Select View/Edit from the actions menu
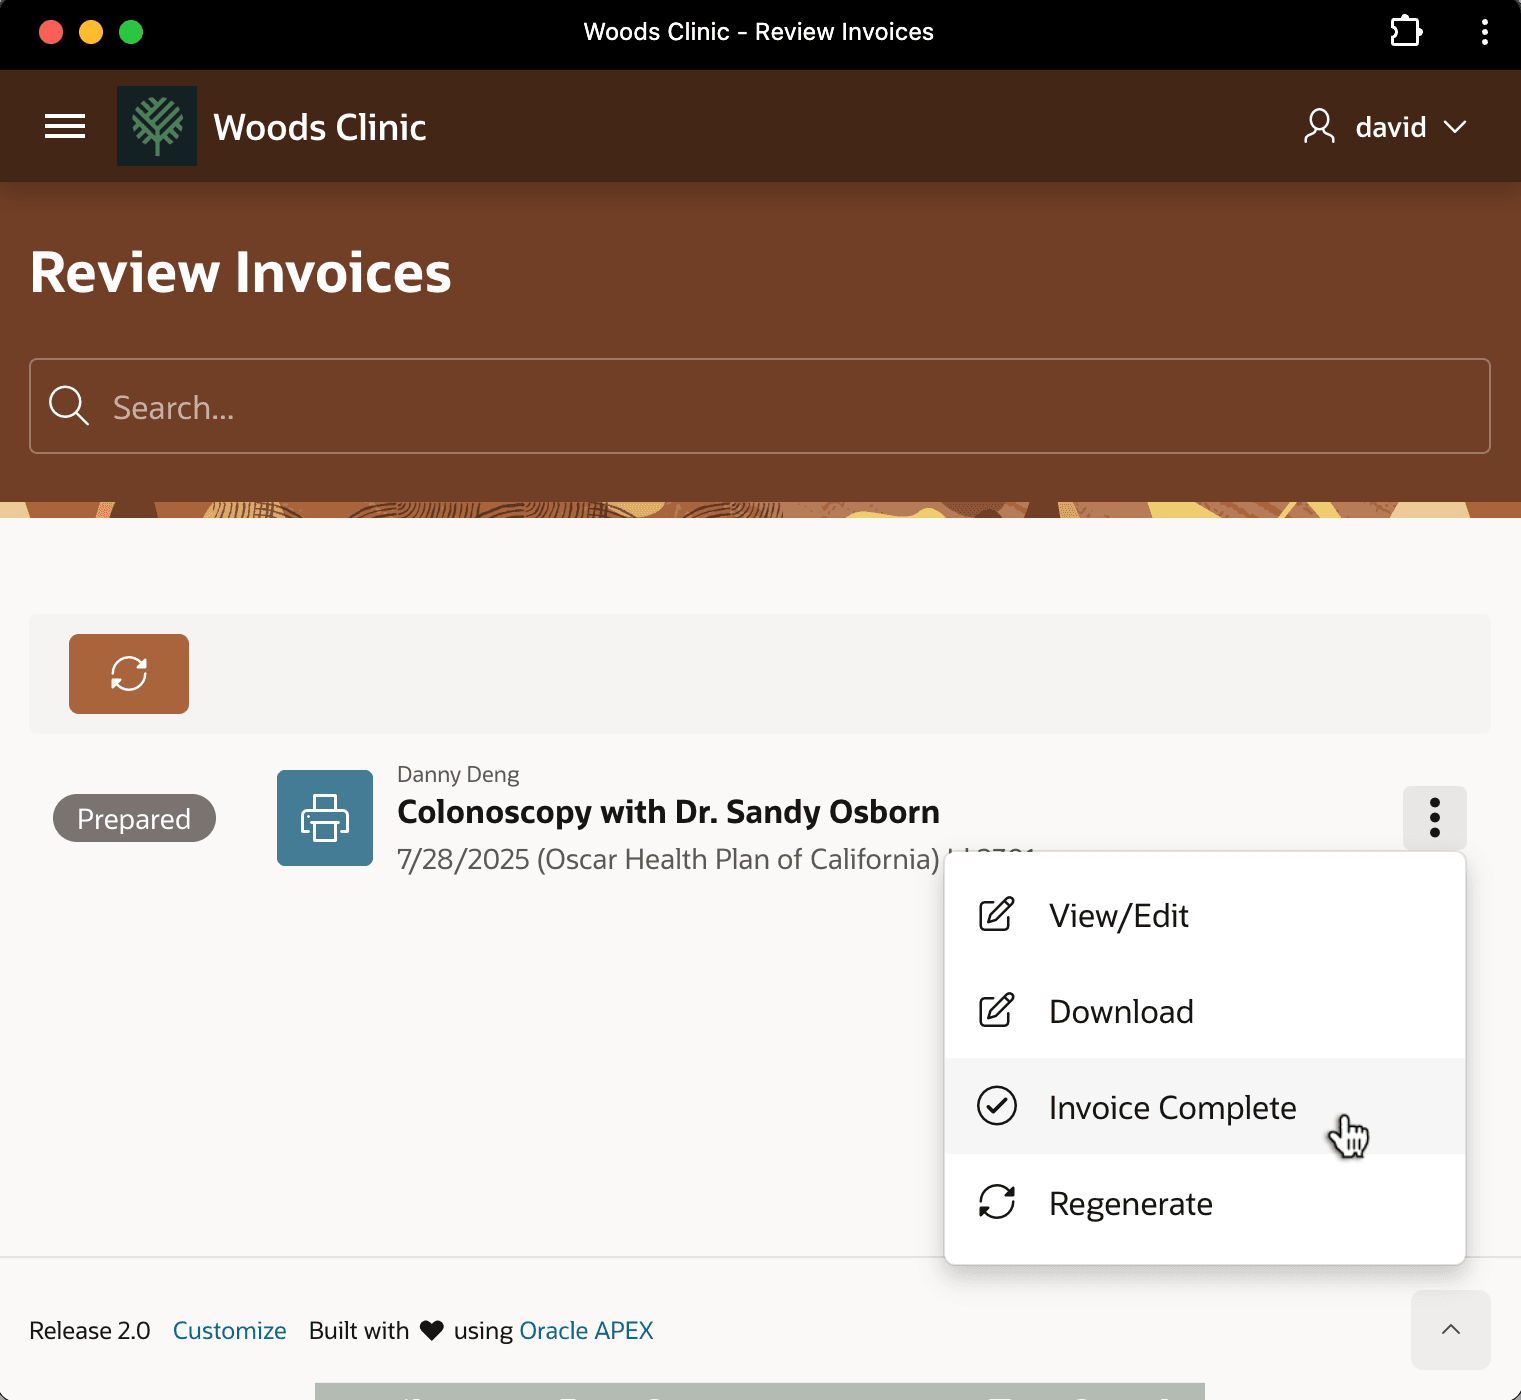 pos(1205,915)
